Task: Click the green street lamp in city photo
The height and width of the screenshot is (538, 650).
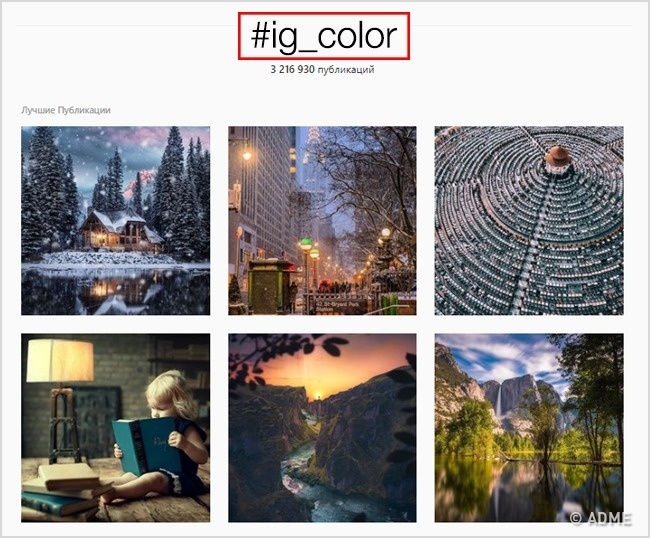Action: (x=306, y=245)
